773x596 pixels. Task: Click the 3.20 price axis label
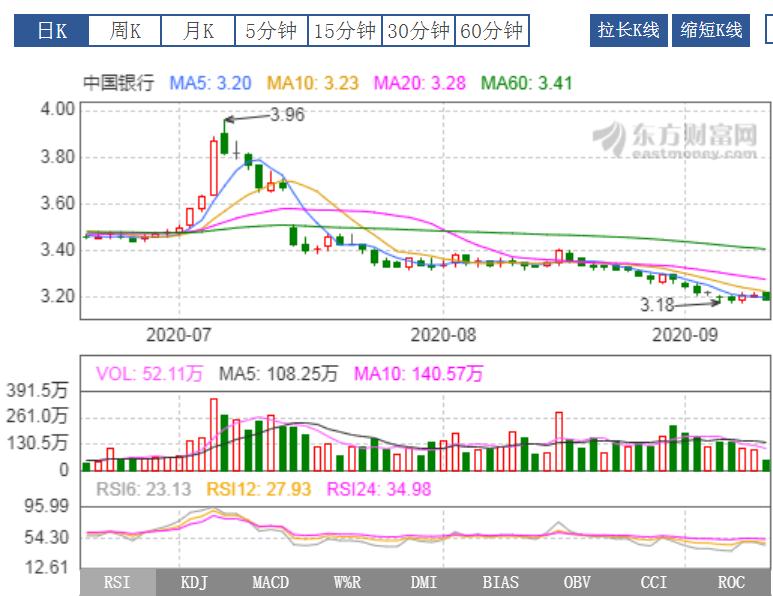tap(57, 296)
